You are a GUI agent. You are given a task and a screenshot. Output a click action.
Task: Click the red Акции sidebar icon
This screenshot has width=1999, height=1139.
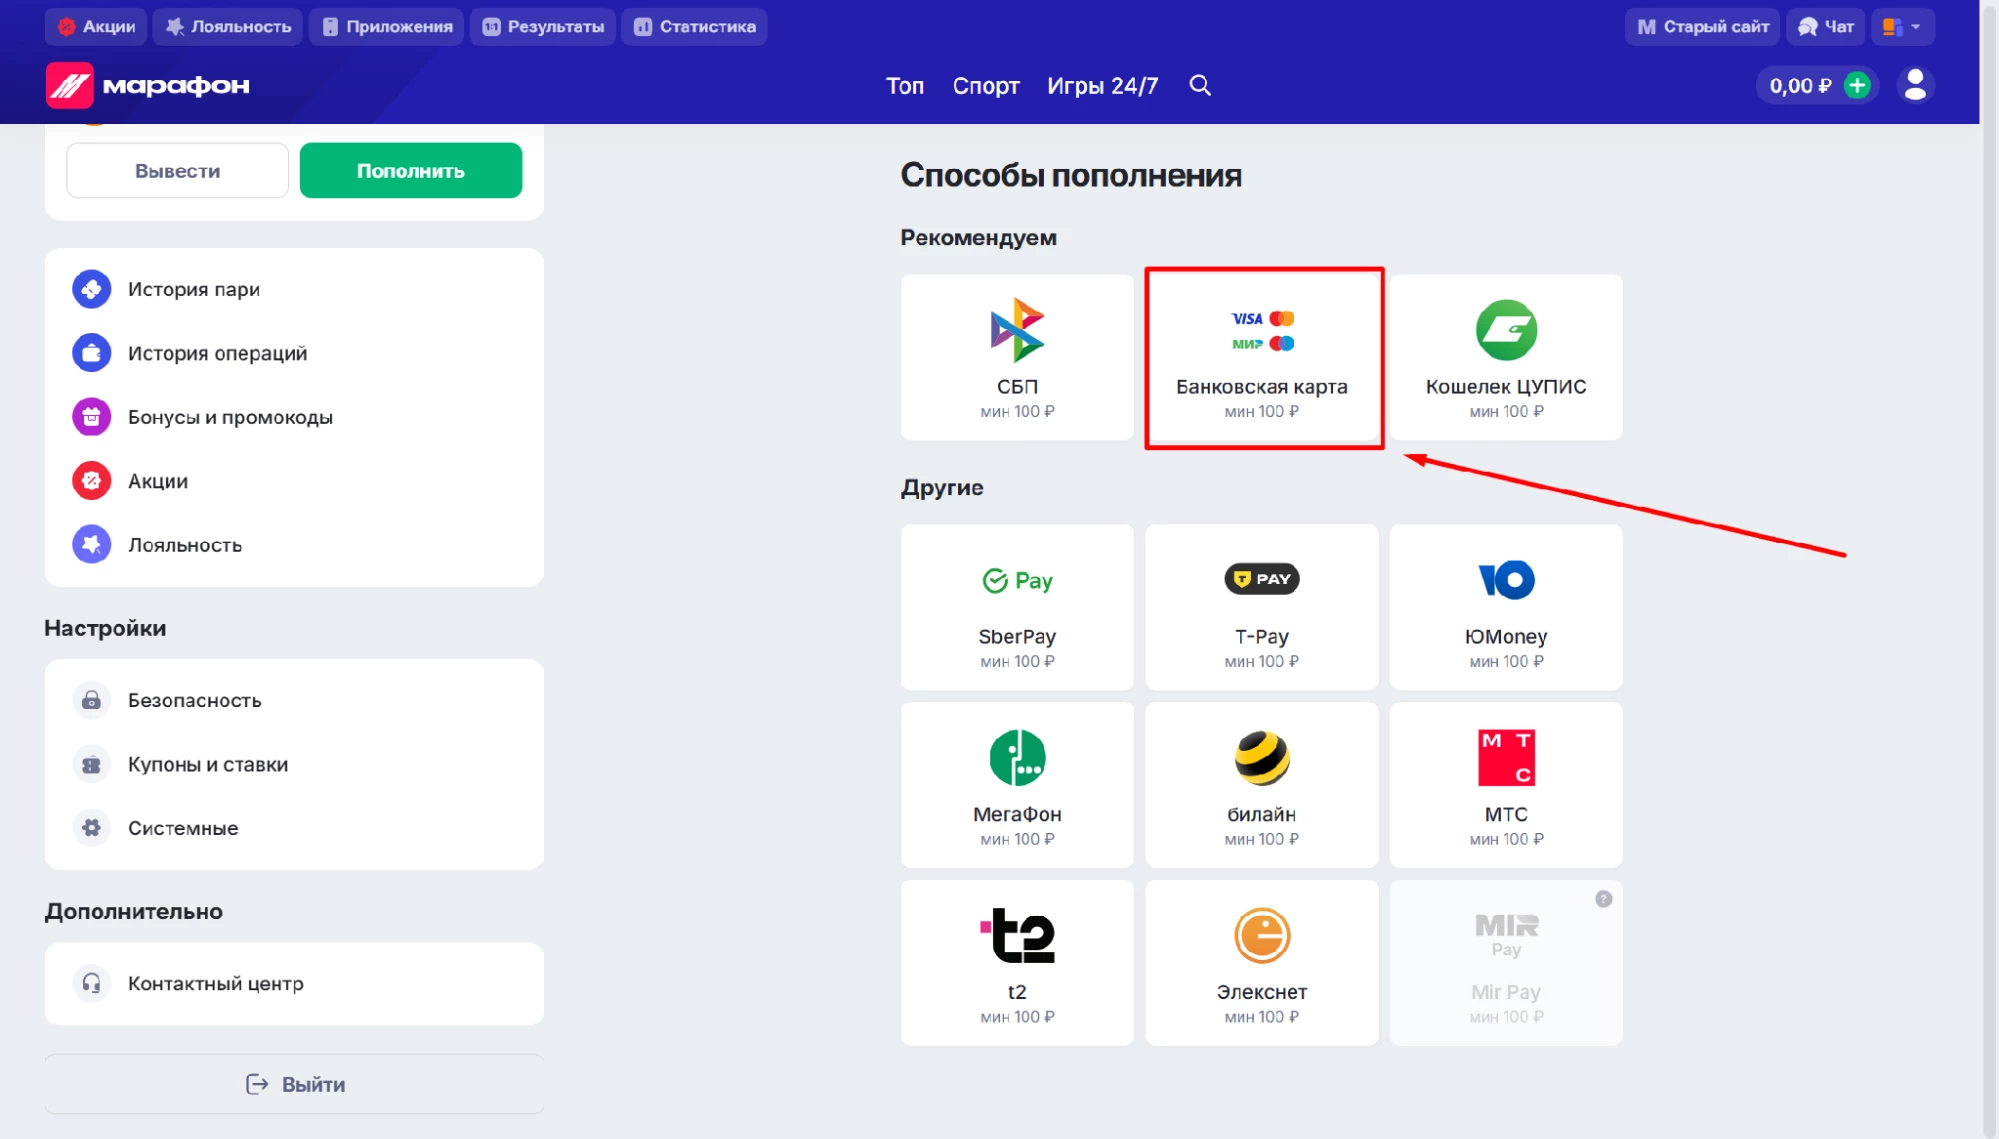click(x=91, y=481)
